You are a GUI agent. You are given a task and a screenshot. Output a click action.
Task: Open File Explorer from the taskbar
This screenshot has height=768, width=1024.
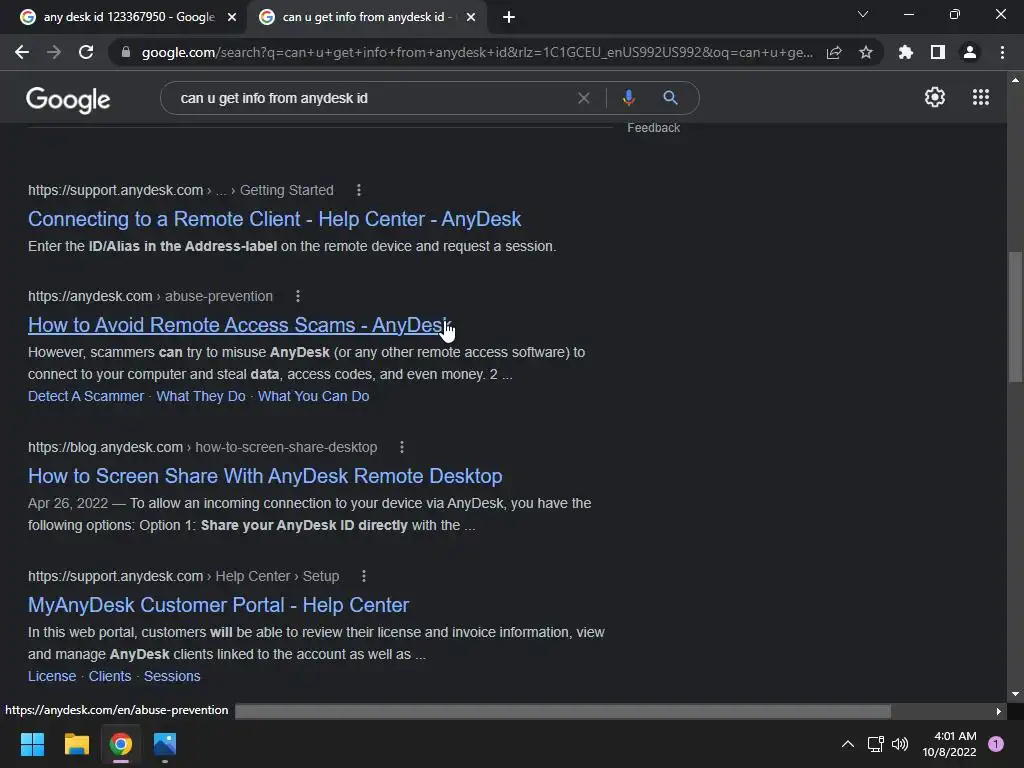(76, 744)
